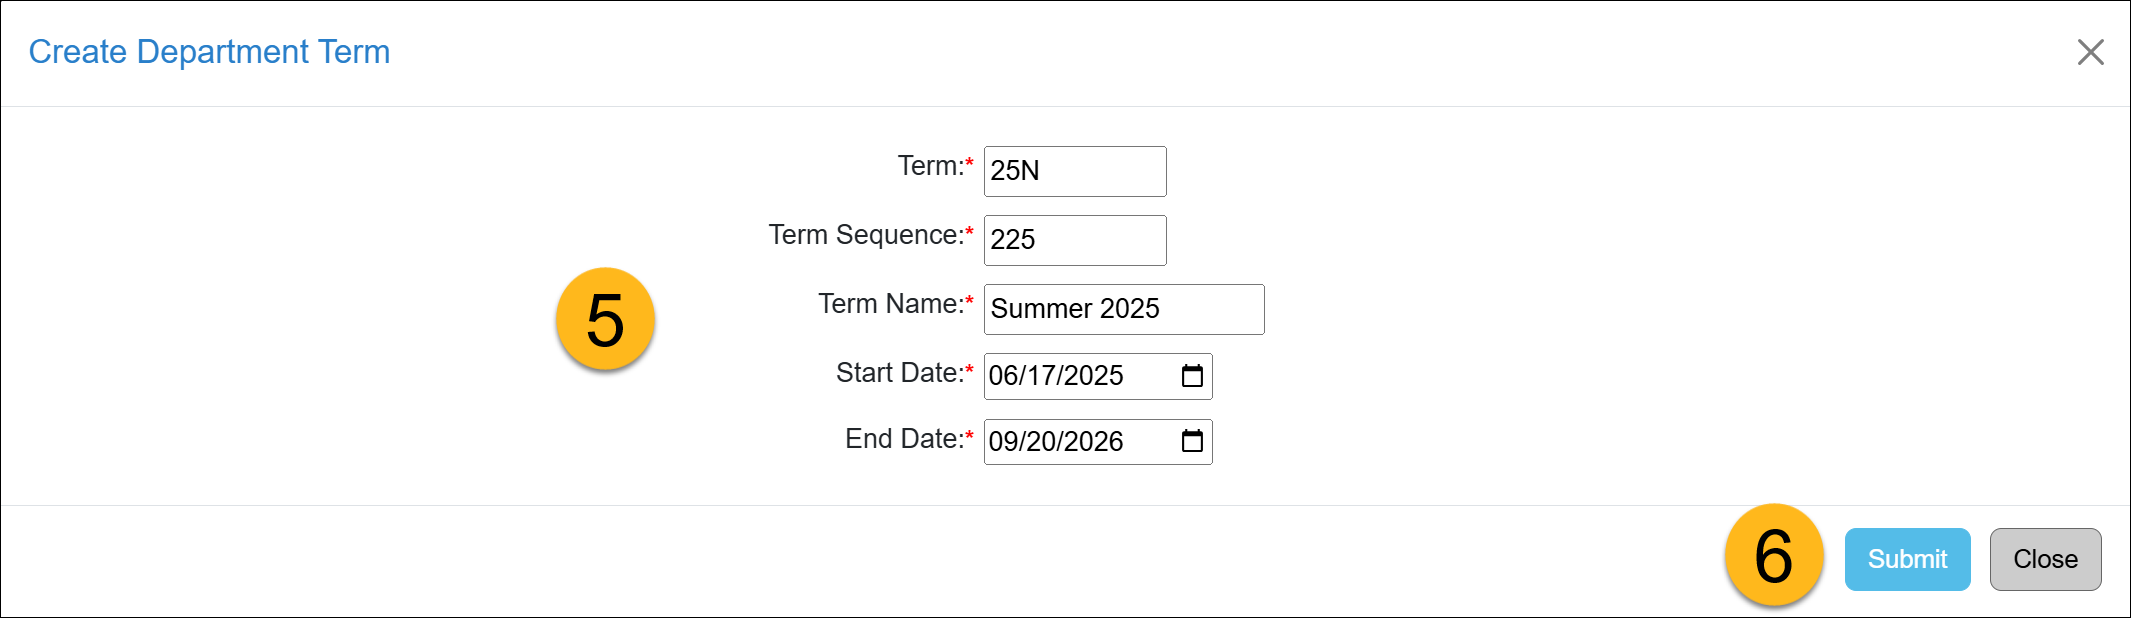Click the Term Sequence field showing 225
This screenshot has height=618, width=2131.
(x=1074, y=240)
